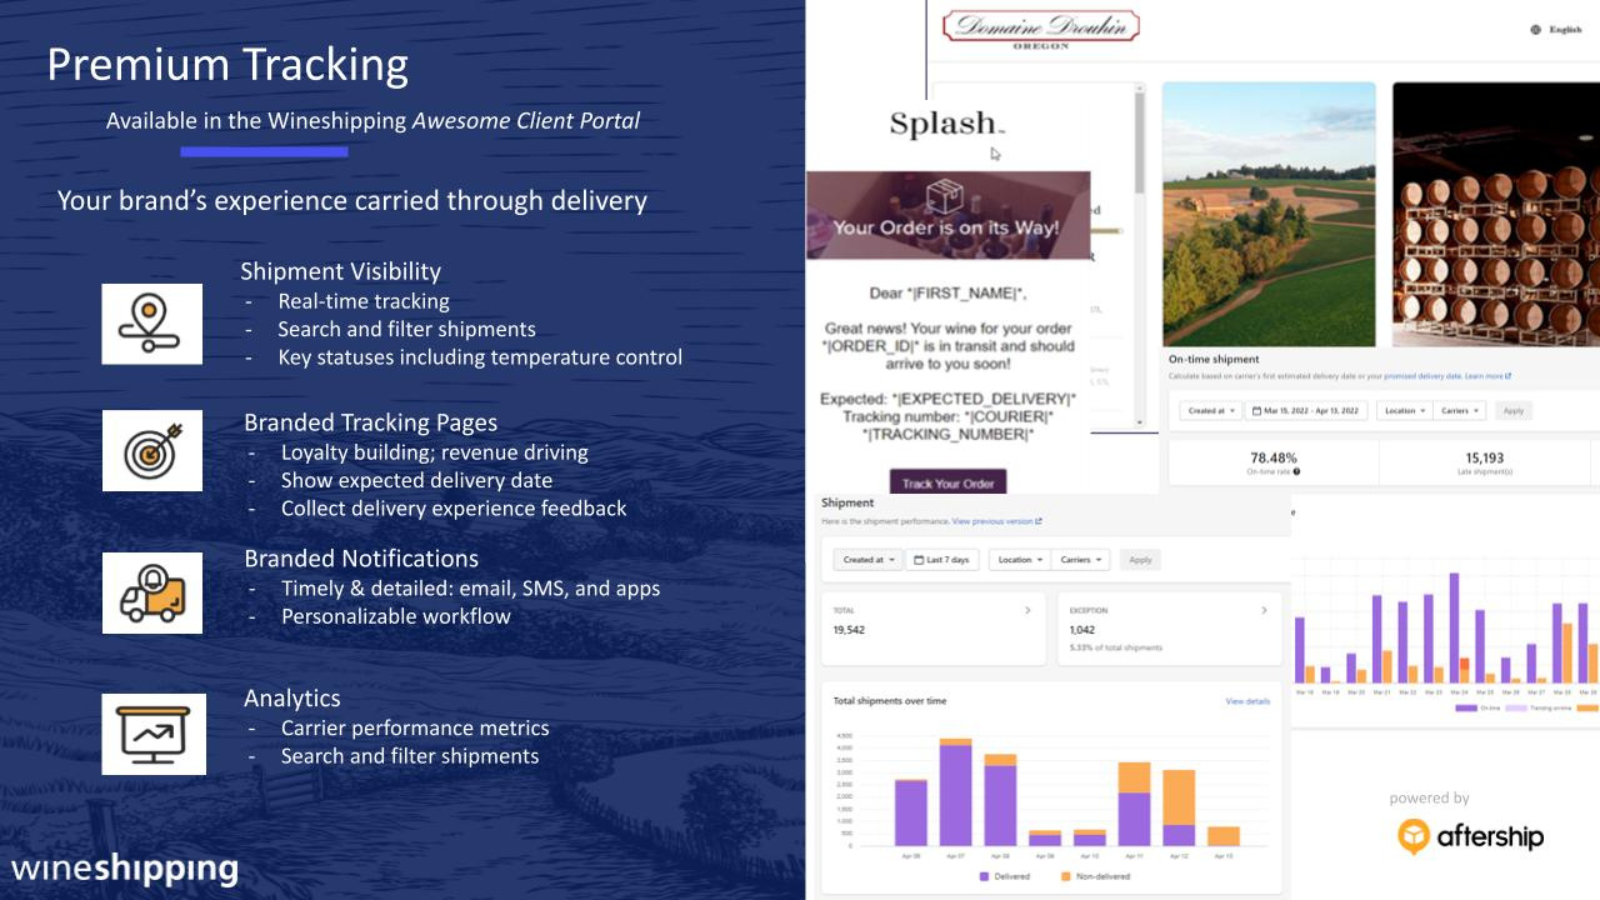1600x900 pixels.
Task: Click the Shipment Visibility heading
Action: (340, 271)
